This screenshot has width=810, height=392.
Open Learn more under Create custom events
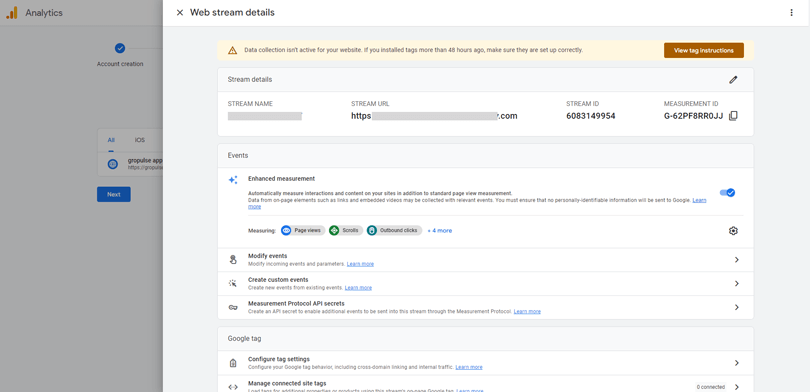pos(358,288)
